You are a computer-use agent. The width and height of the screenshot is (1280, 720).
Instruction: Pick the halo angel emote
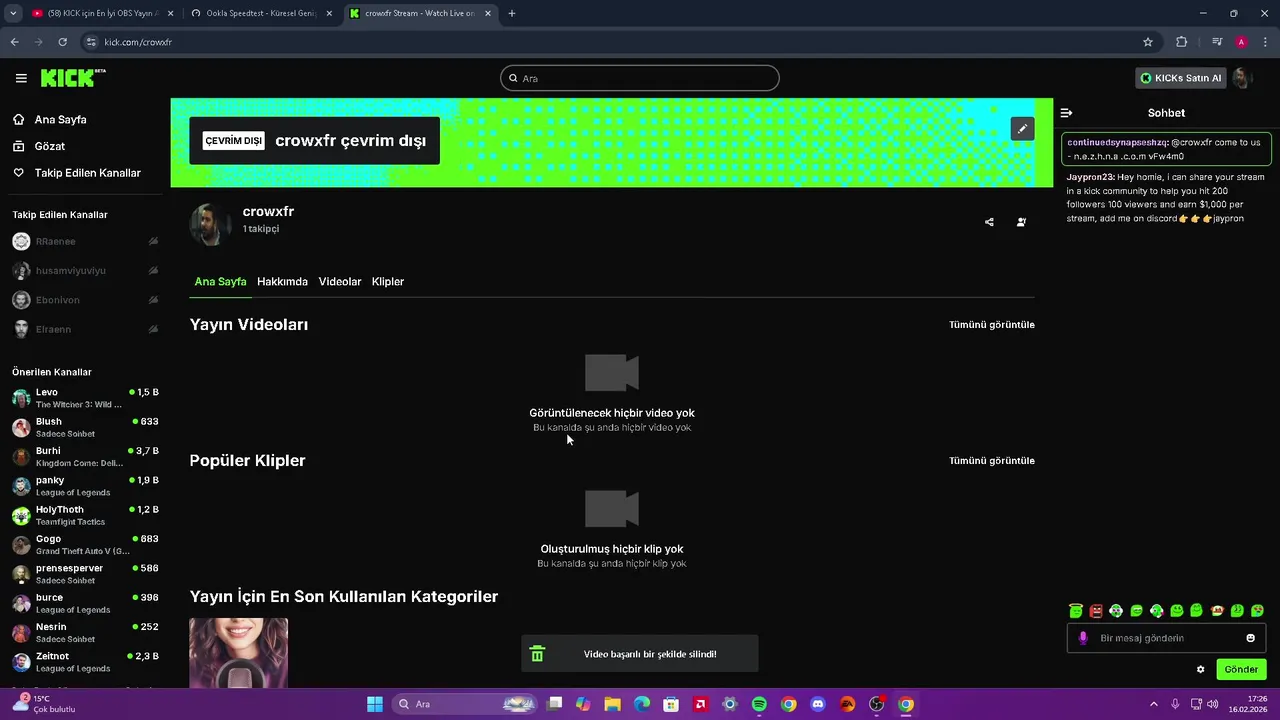point(1076,610)
